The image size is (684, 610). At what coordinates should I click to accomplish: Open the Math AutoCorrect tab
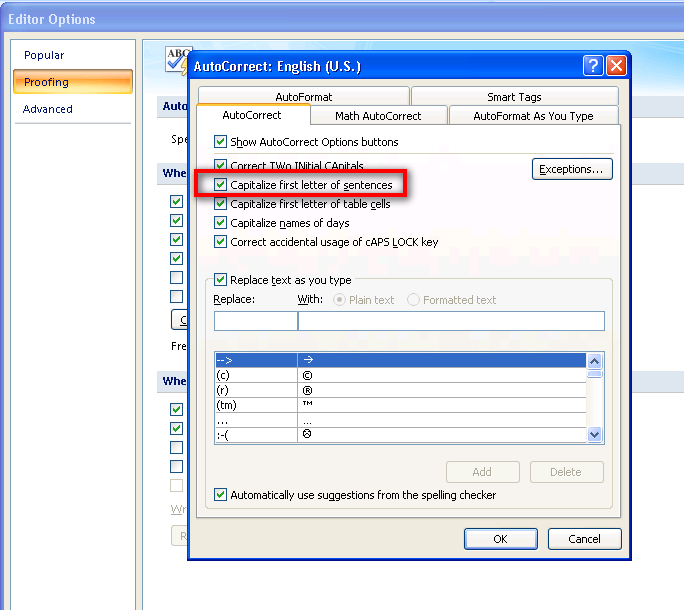(378, 116)
